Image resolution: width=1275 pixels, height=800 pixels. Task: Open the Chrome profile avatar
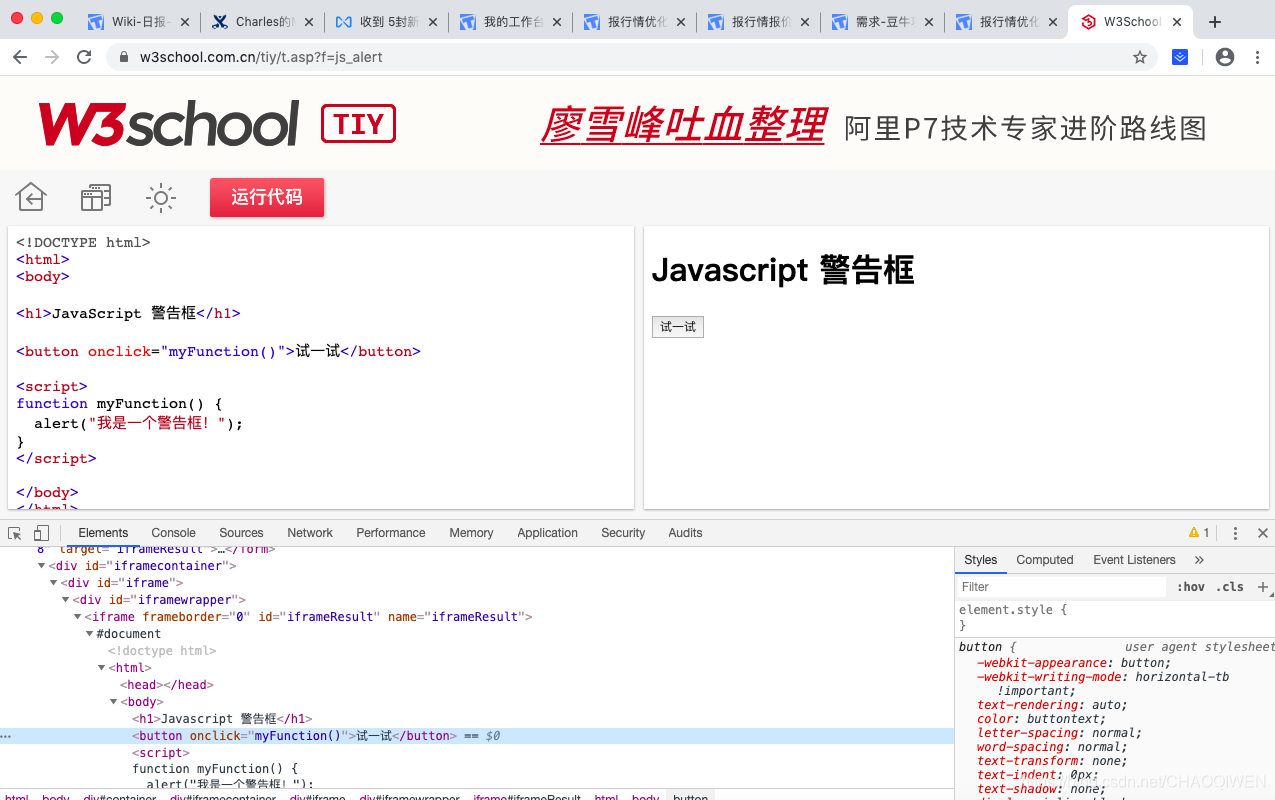click(1225, 57)
